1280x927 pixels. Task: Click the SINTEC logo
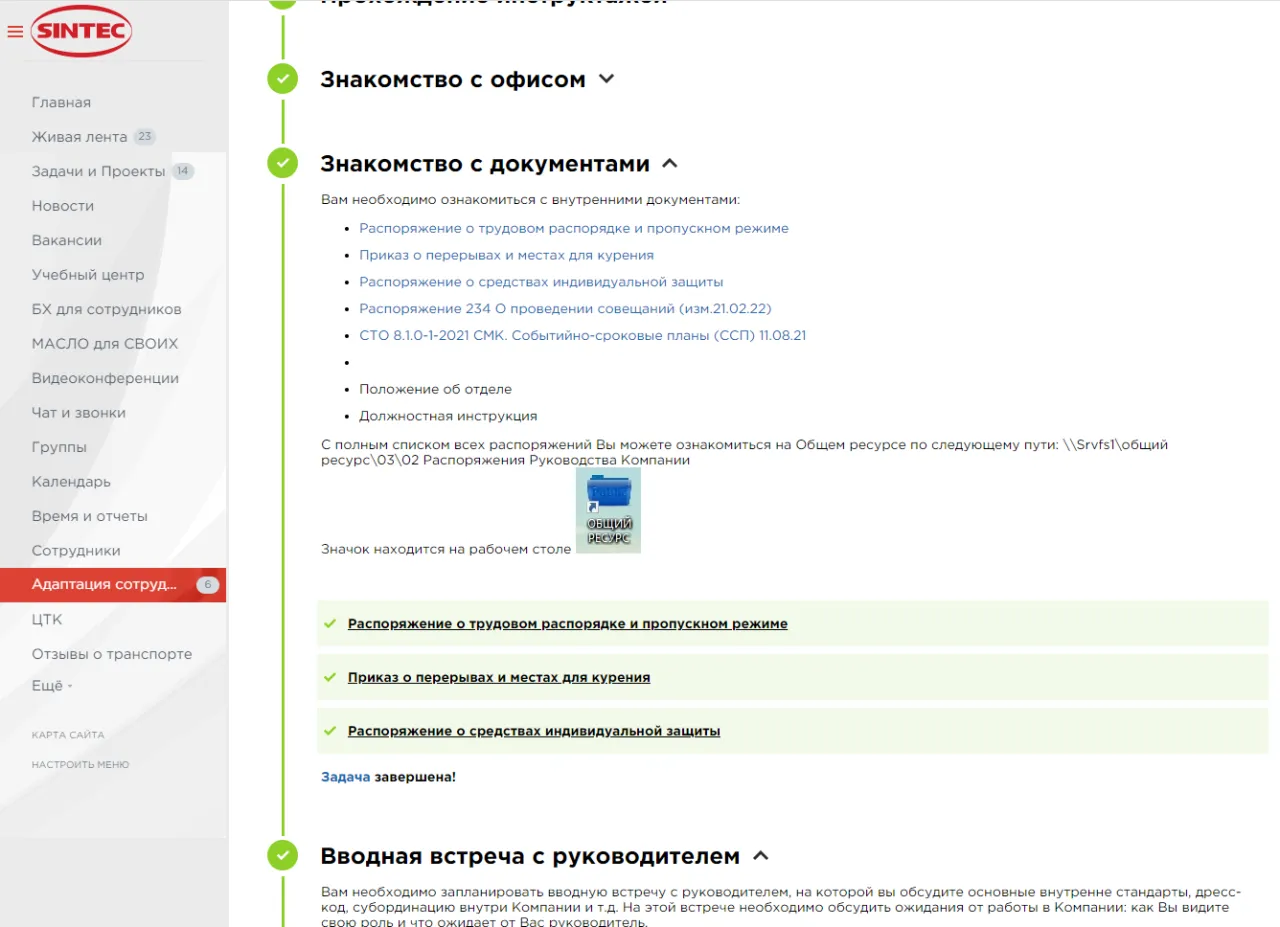[x=81, y=31]
